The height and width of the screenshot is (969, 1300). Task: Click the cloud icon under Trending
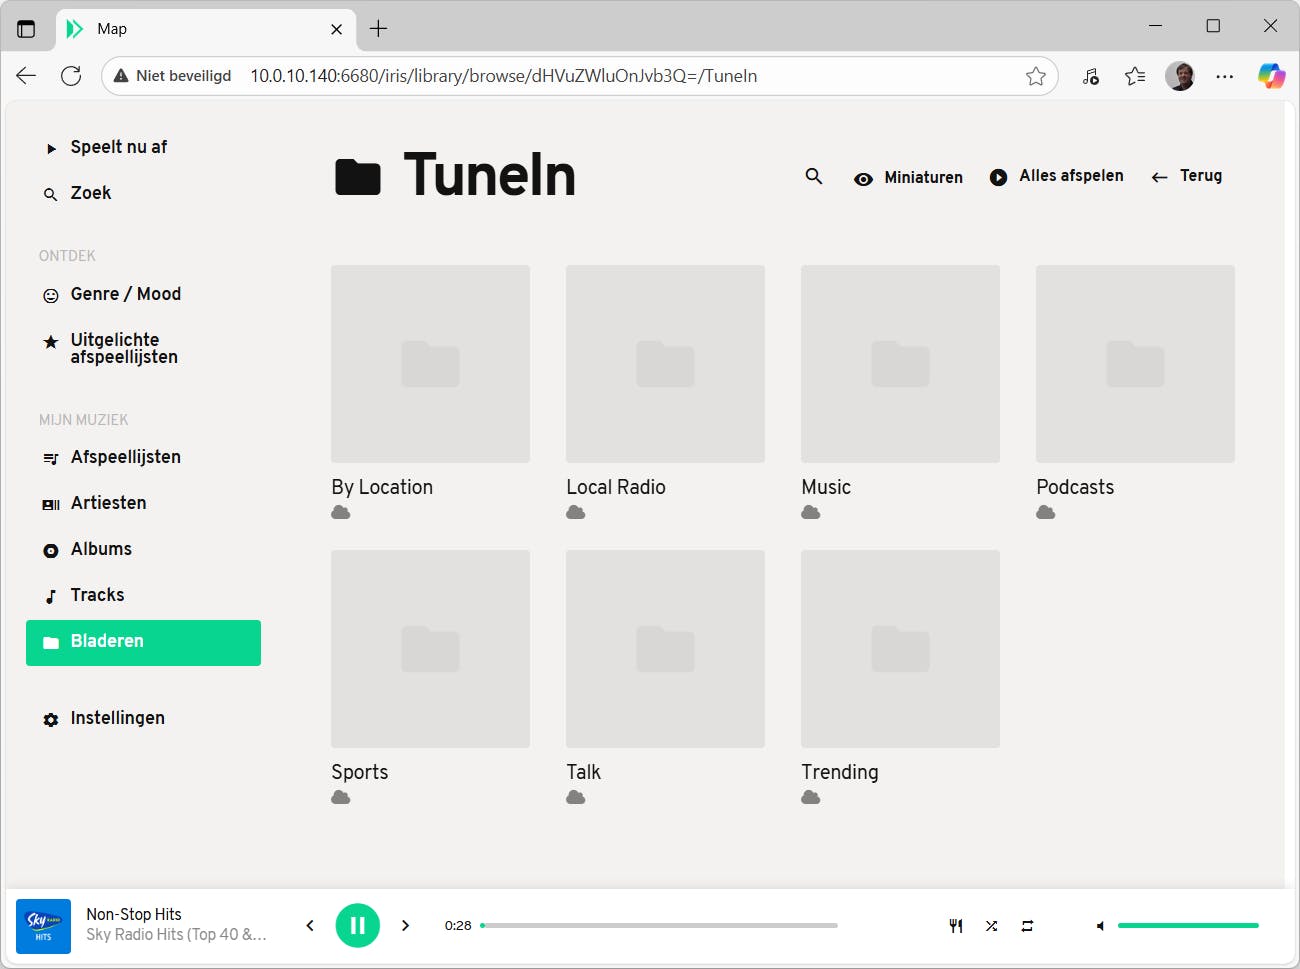[x=811, y=797]
